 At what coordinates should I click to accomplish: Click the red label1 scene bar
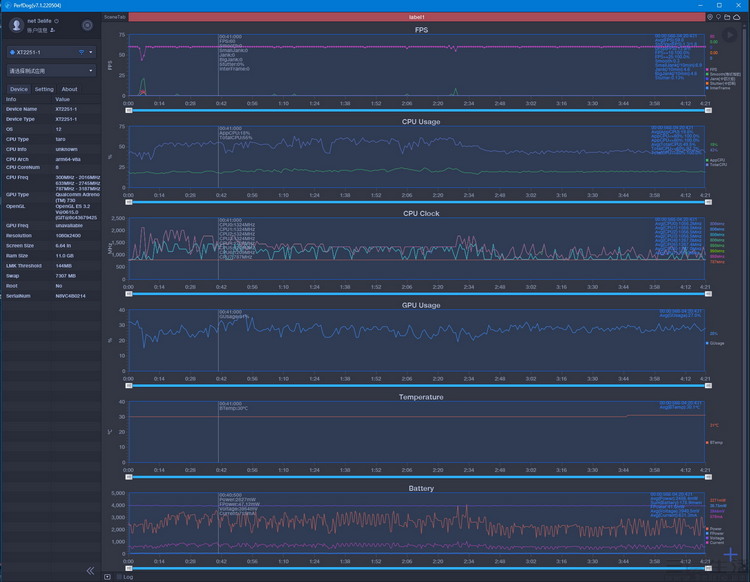coord(417,17)
